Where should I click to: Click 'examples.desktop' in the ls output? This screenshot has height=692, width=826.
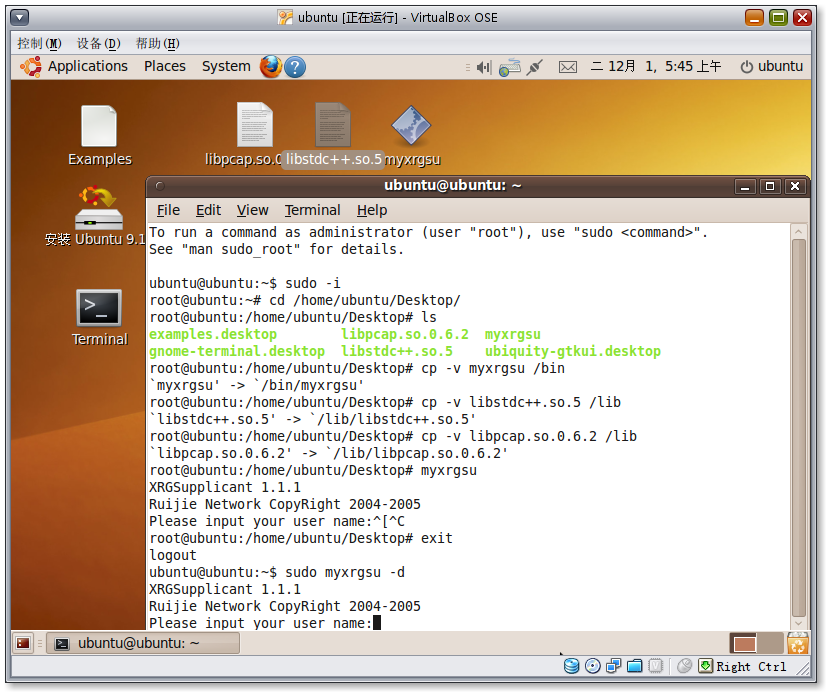pyautogui.click(x=213, y=334)
